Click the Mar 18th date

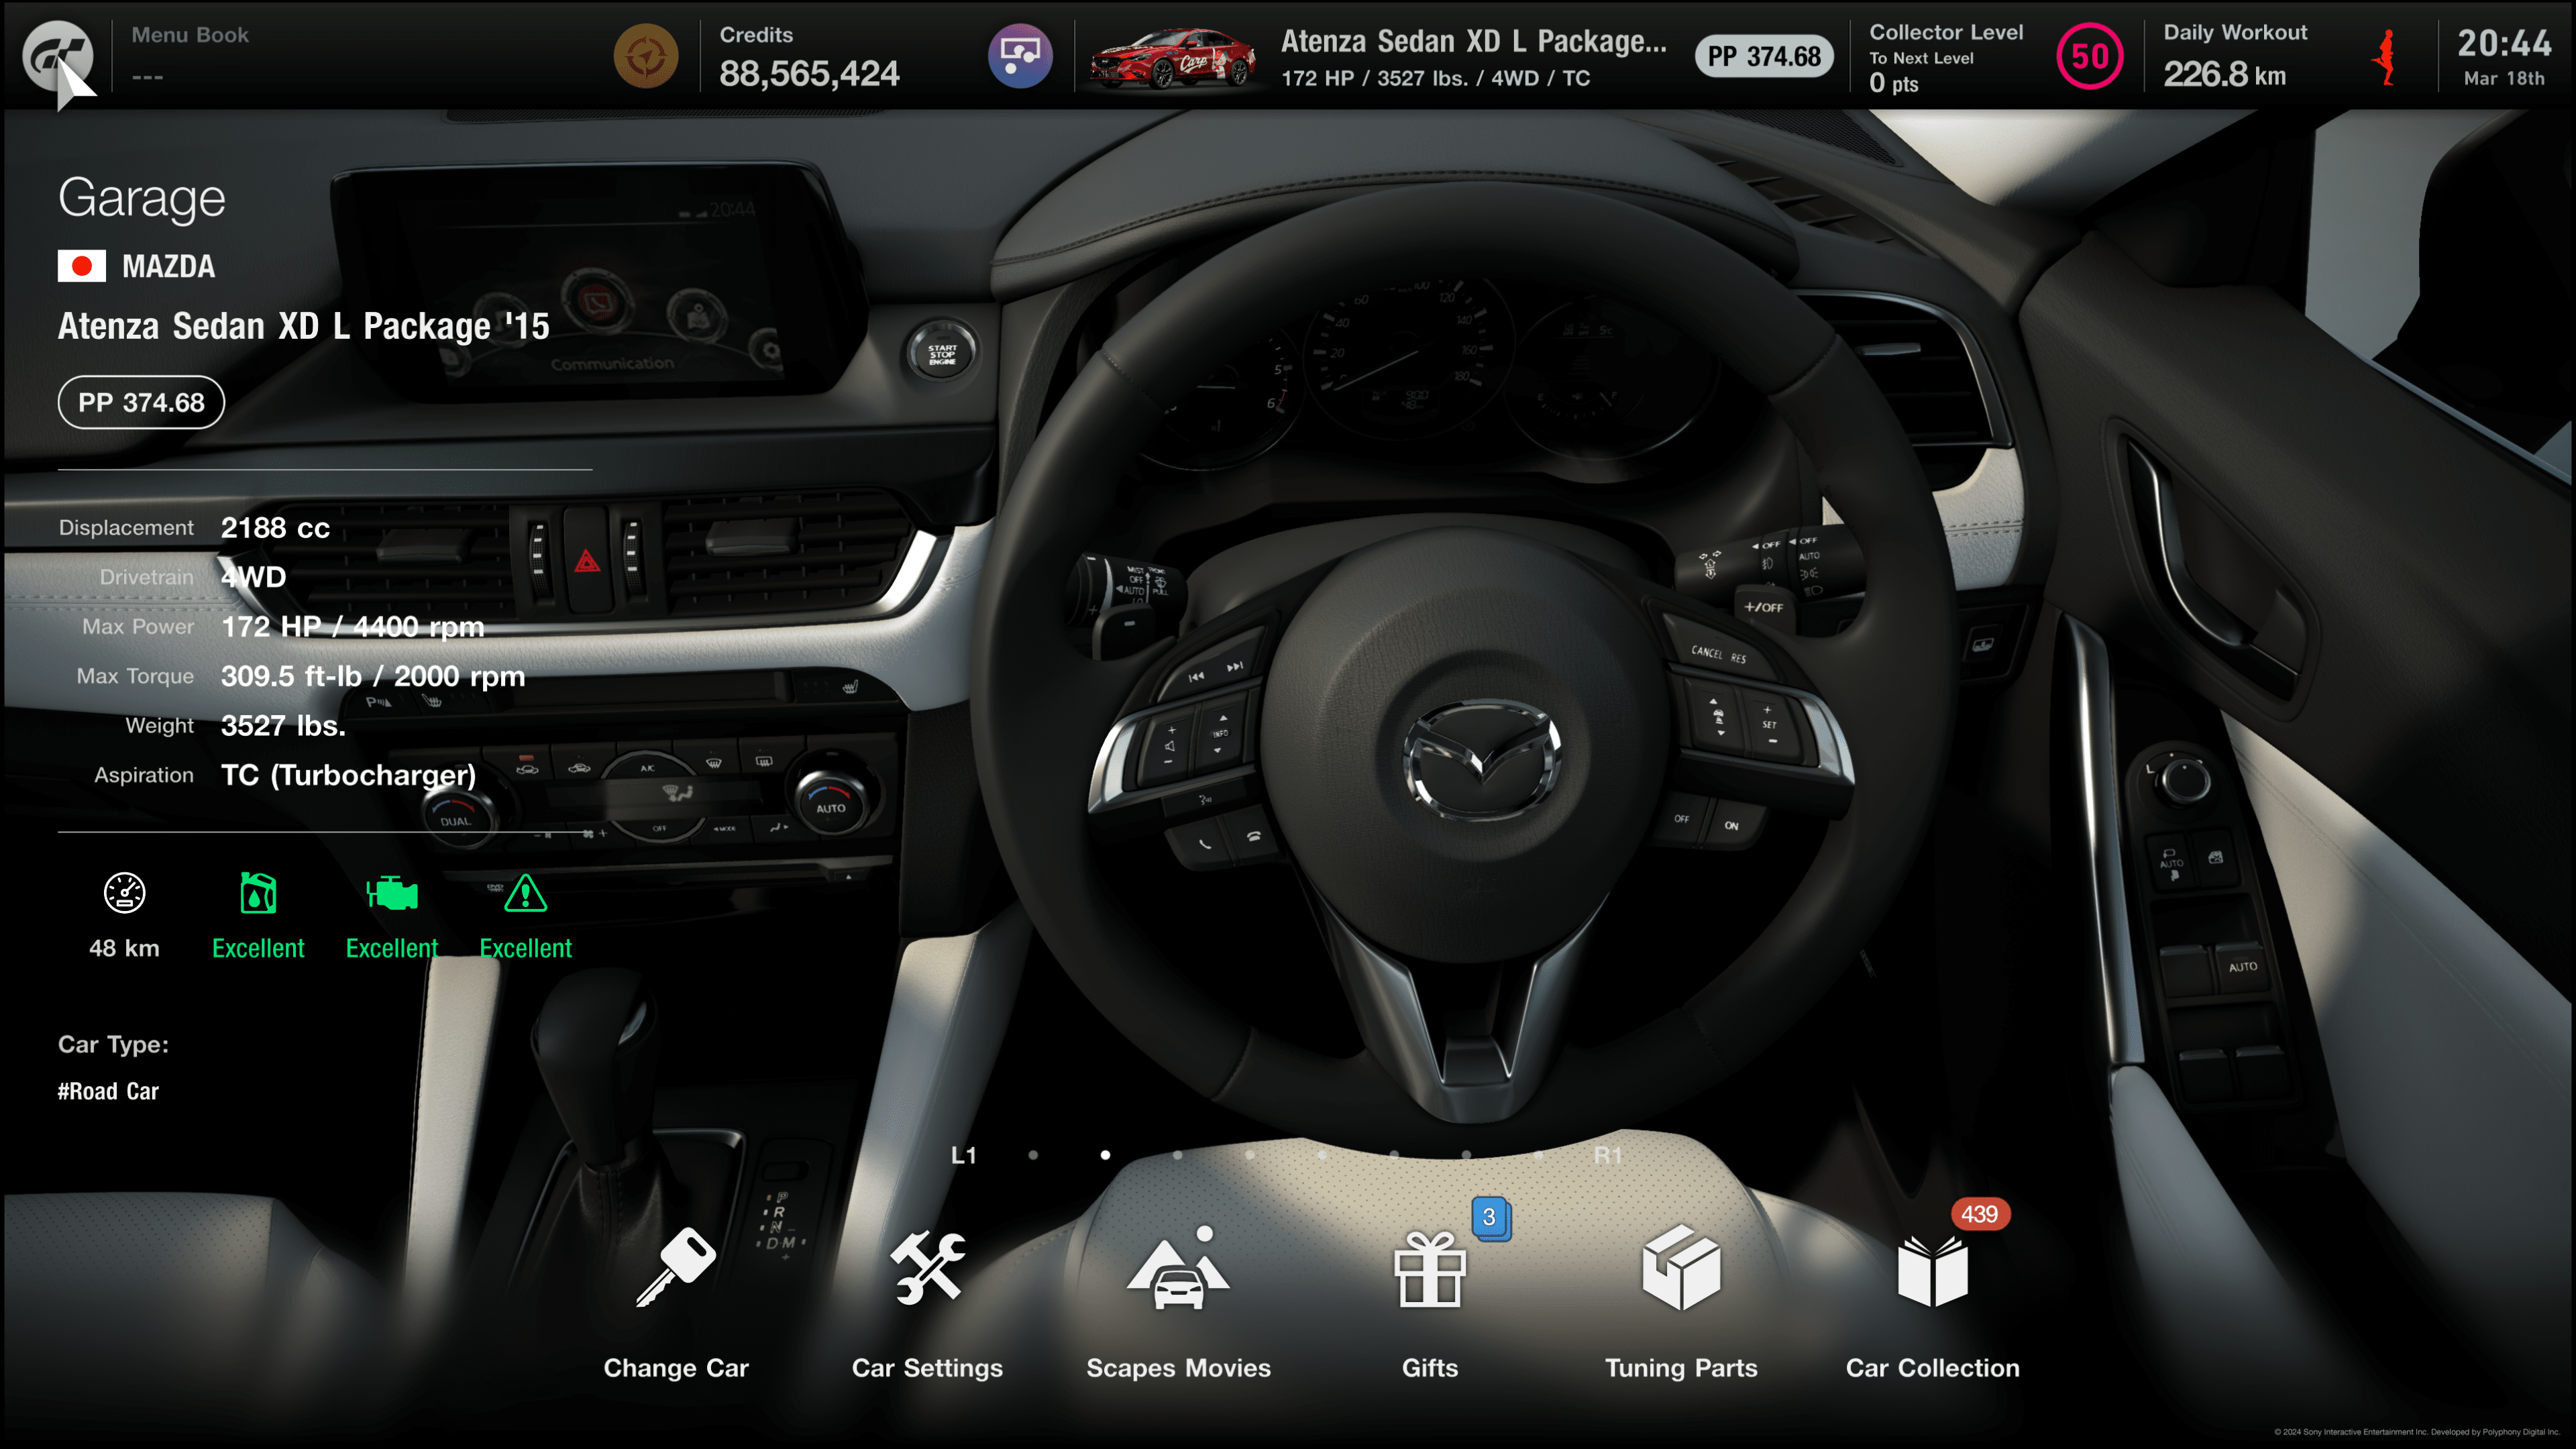(2504, 78)
